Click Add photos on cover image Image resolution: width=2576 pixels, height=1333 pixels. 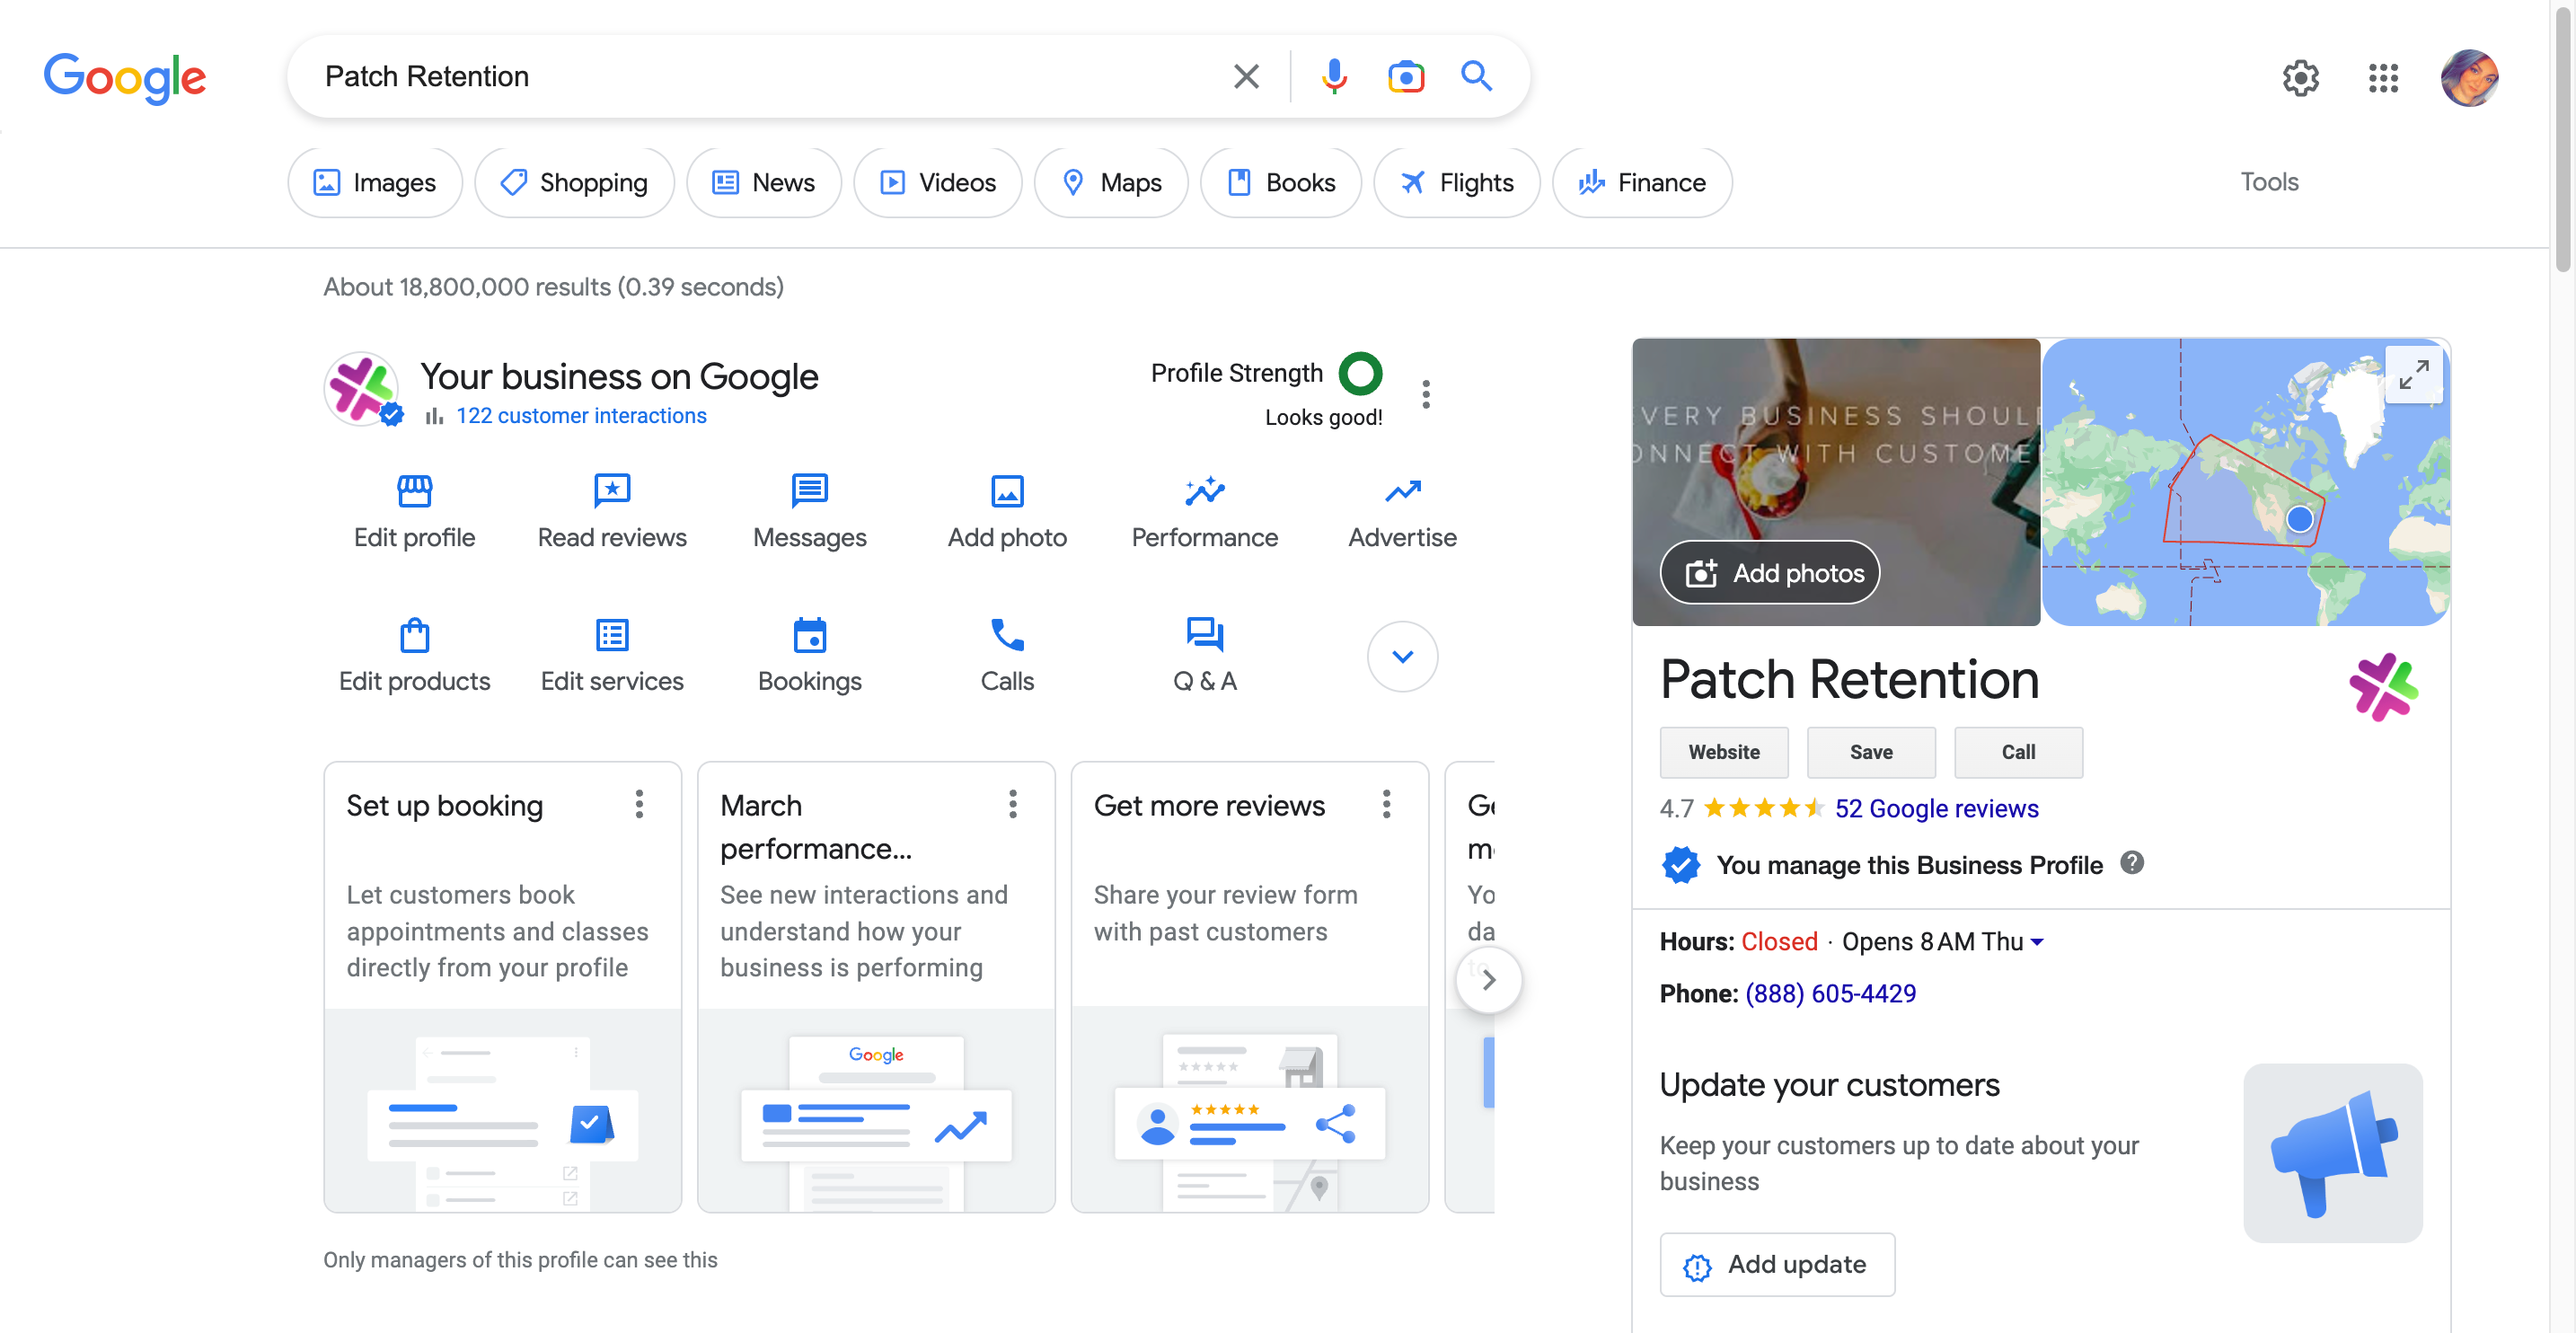[1769, 573]
